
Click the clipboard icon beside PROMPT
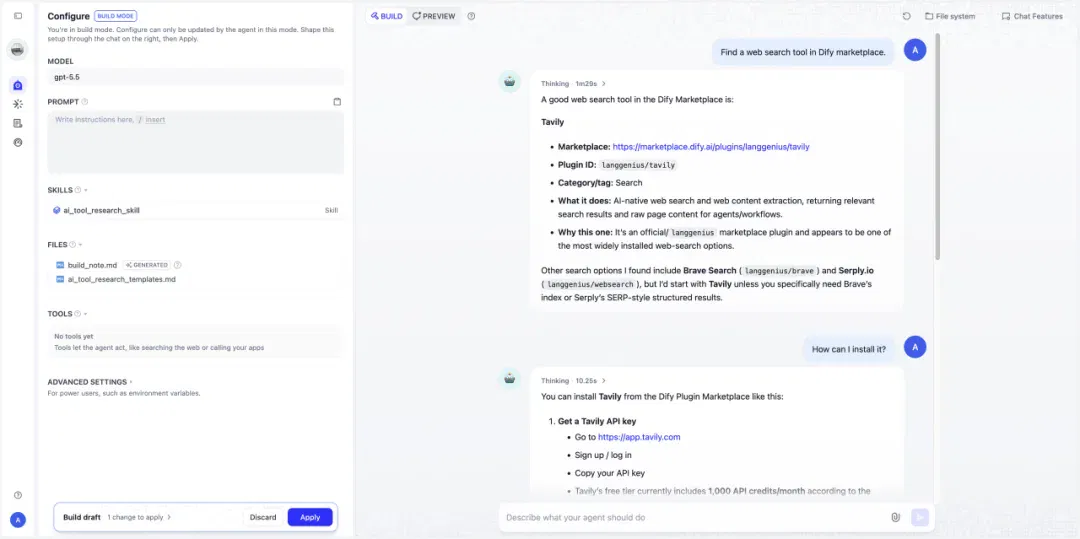337,102
